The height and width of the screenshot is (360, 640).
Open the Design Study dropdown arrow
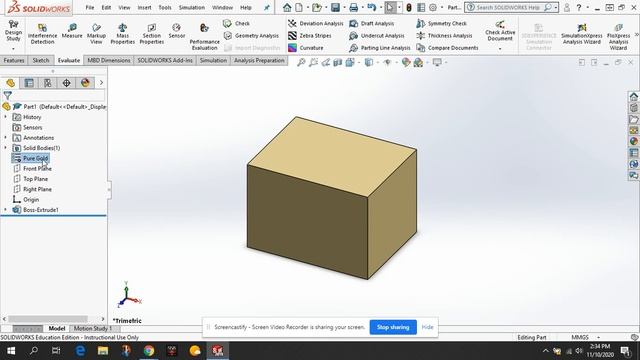click(x=13, y=49)
